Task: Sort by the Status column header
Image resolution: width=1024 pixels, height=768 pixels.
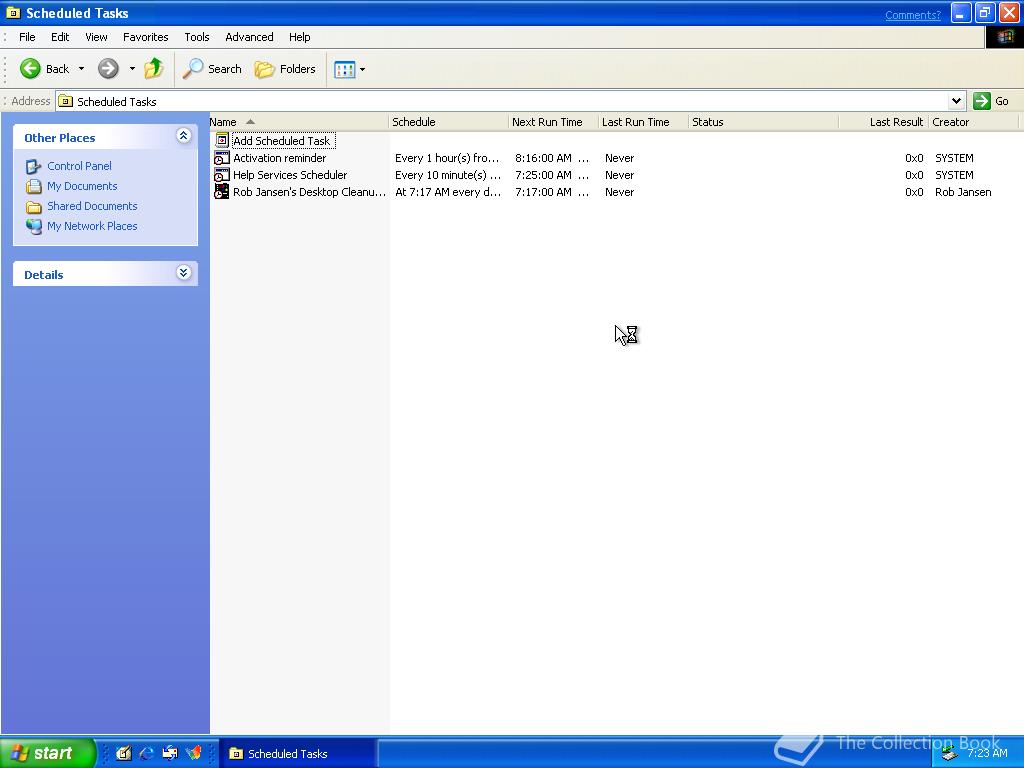Action: click(x=763, y=122)
